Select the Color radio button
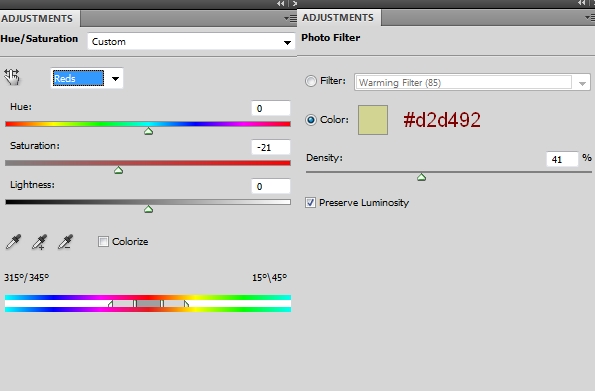 311,120
